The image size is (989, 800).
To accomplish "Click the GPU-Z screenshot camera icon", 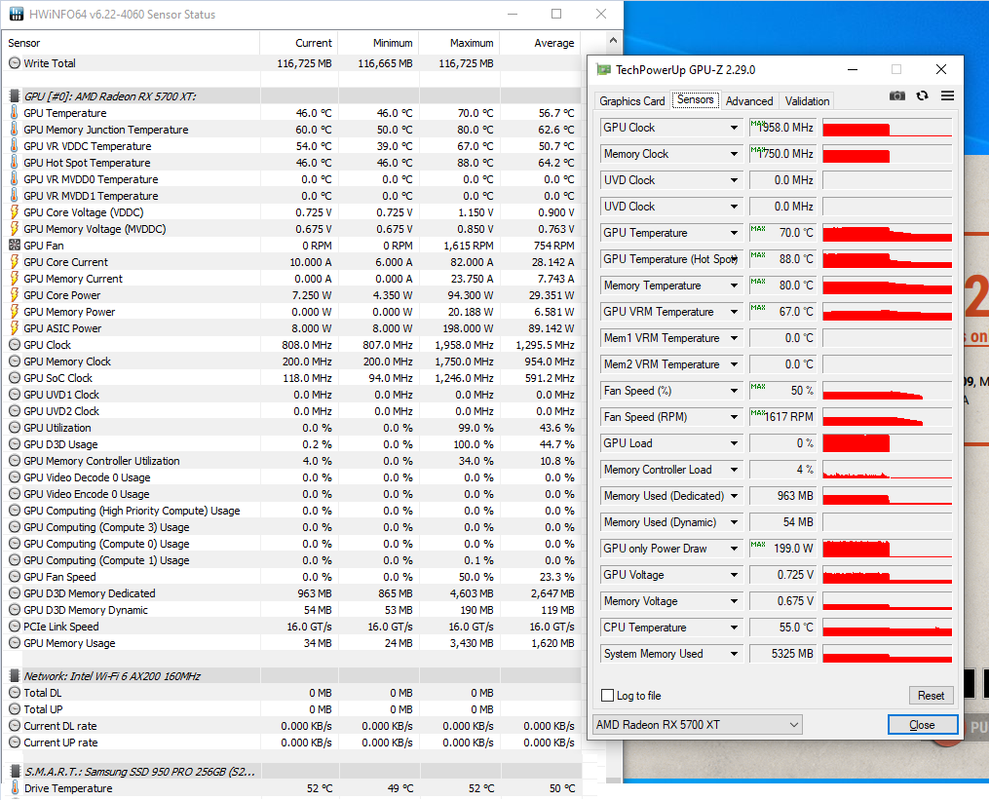I will tap(897, 96).
